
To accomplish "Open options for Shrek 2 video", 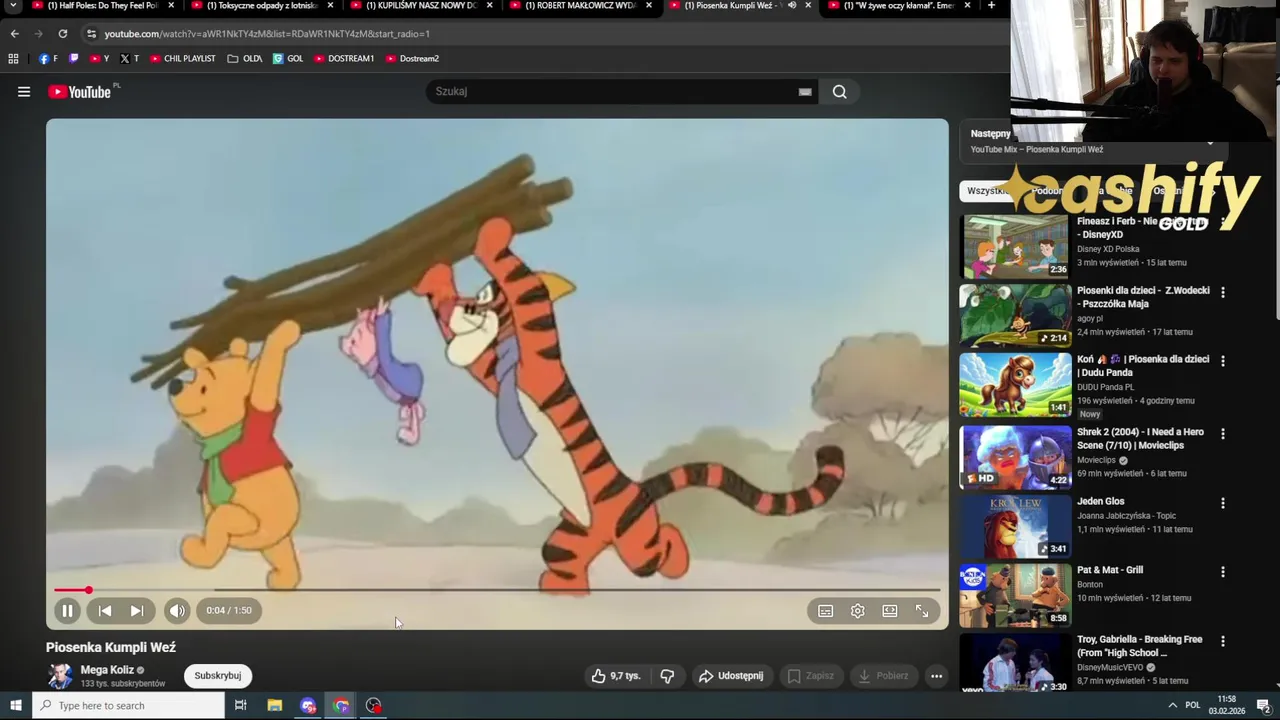I will (1222, 434).
